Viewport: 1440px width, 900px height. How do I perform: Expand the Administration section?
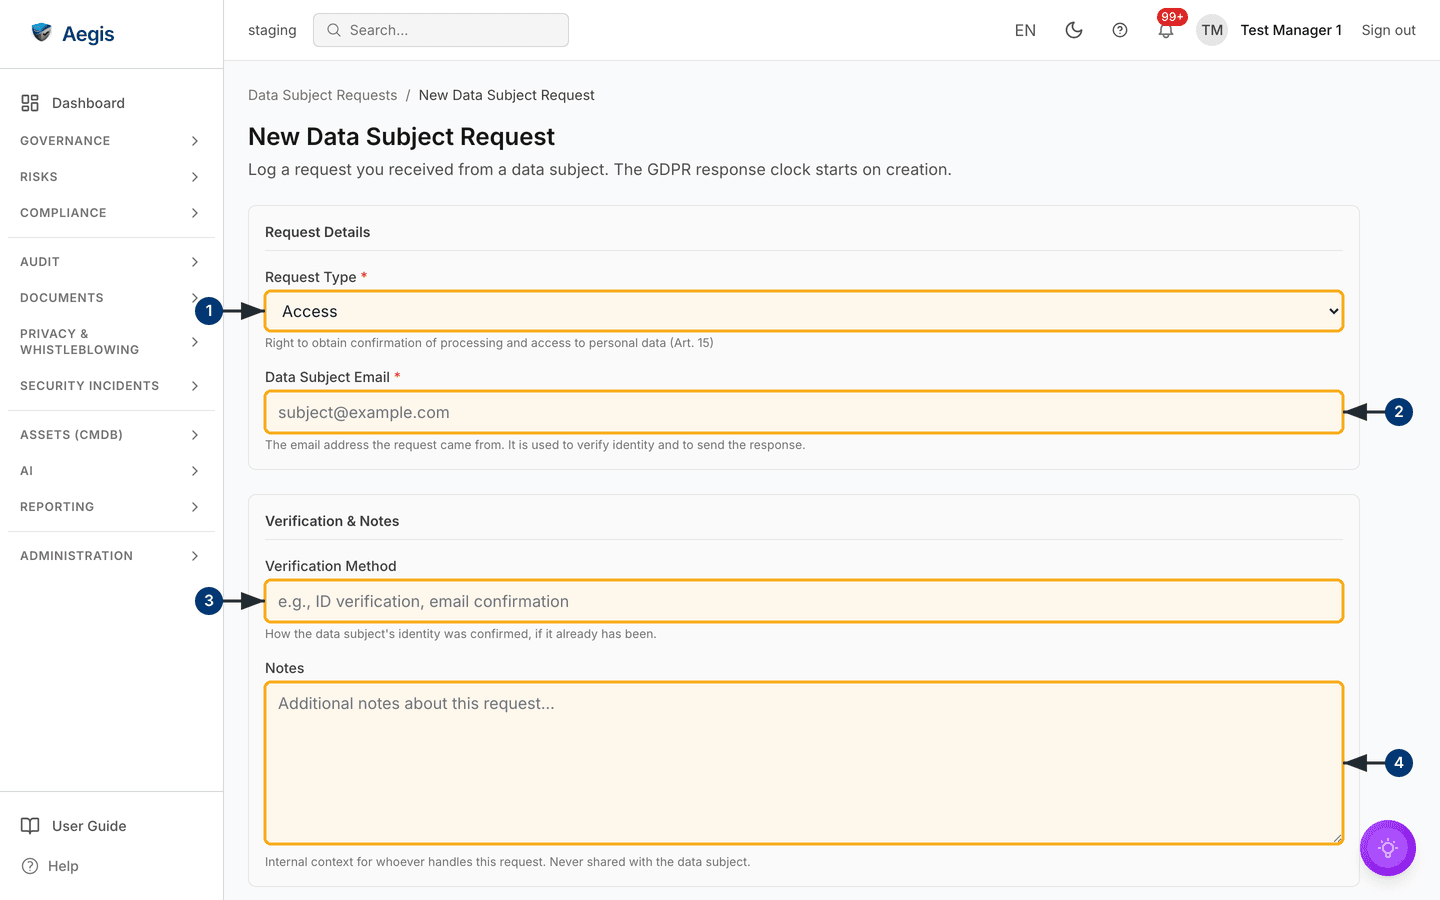(111, 556)
